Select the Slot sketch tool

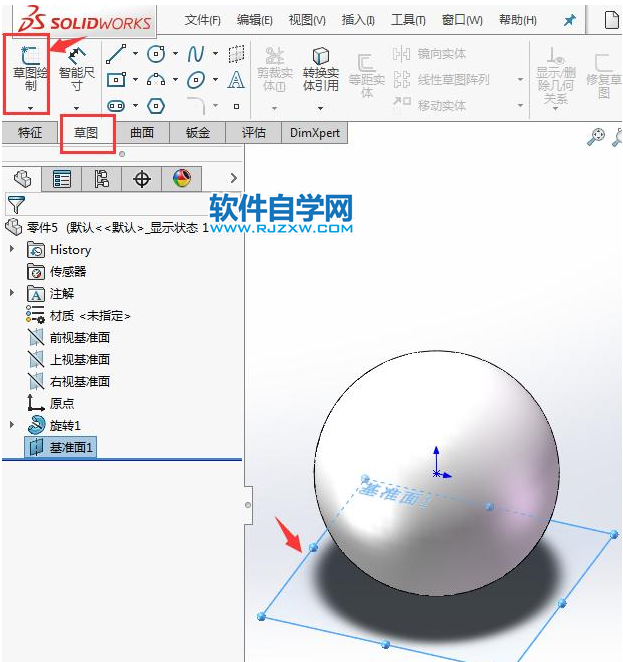click(116, 106)
